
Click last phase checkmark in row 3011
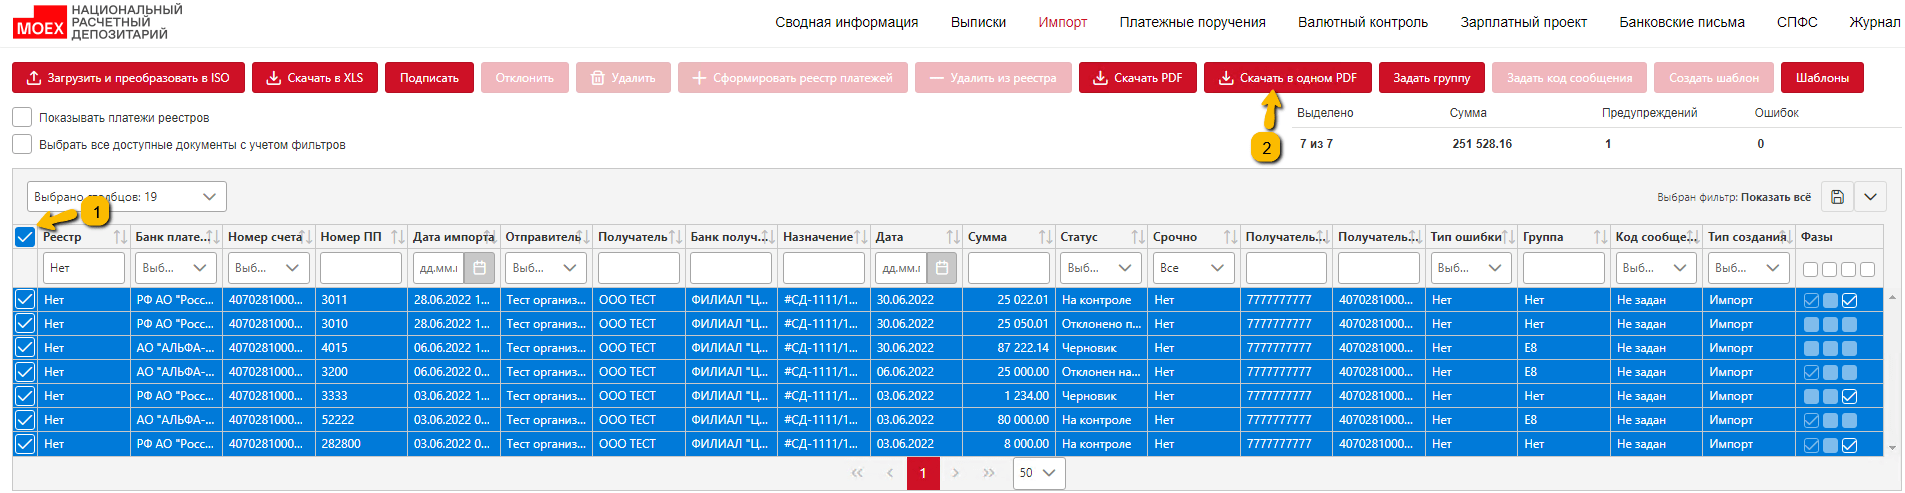pyautogui.click(x=1849, y=300)
